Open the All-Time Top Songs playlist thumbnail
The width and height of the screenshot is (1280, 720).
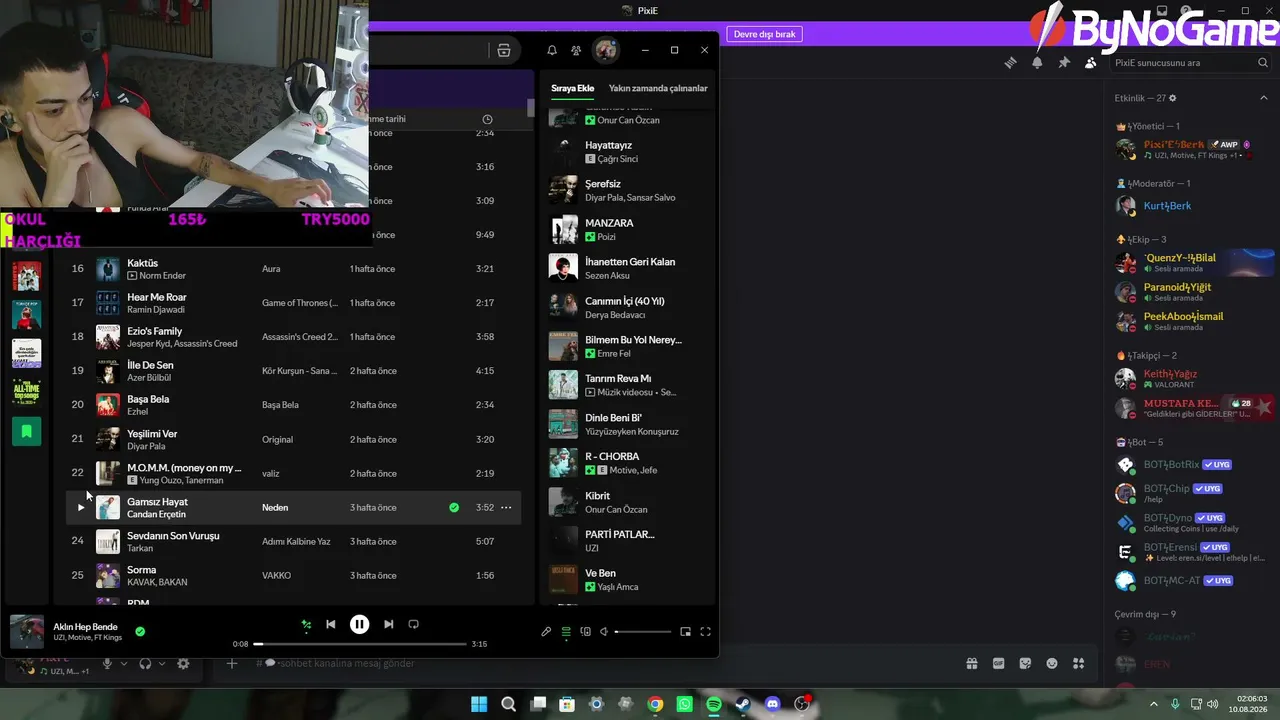pyautogui.click(x=27, y=392)
